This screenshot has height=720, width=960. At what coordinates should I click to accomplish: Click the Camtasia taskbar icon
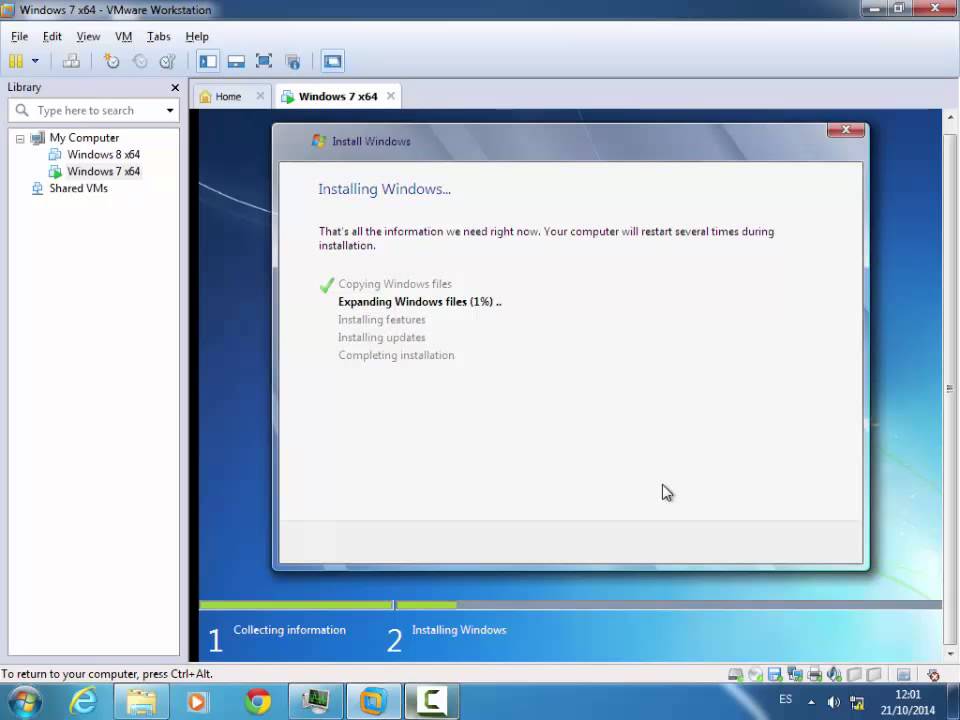point(432,702)
